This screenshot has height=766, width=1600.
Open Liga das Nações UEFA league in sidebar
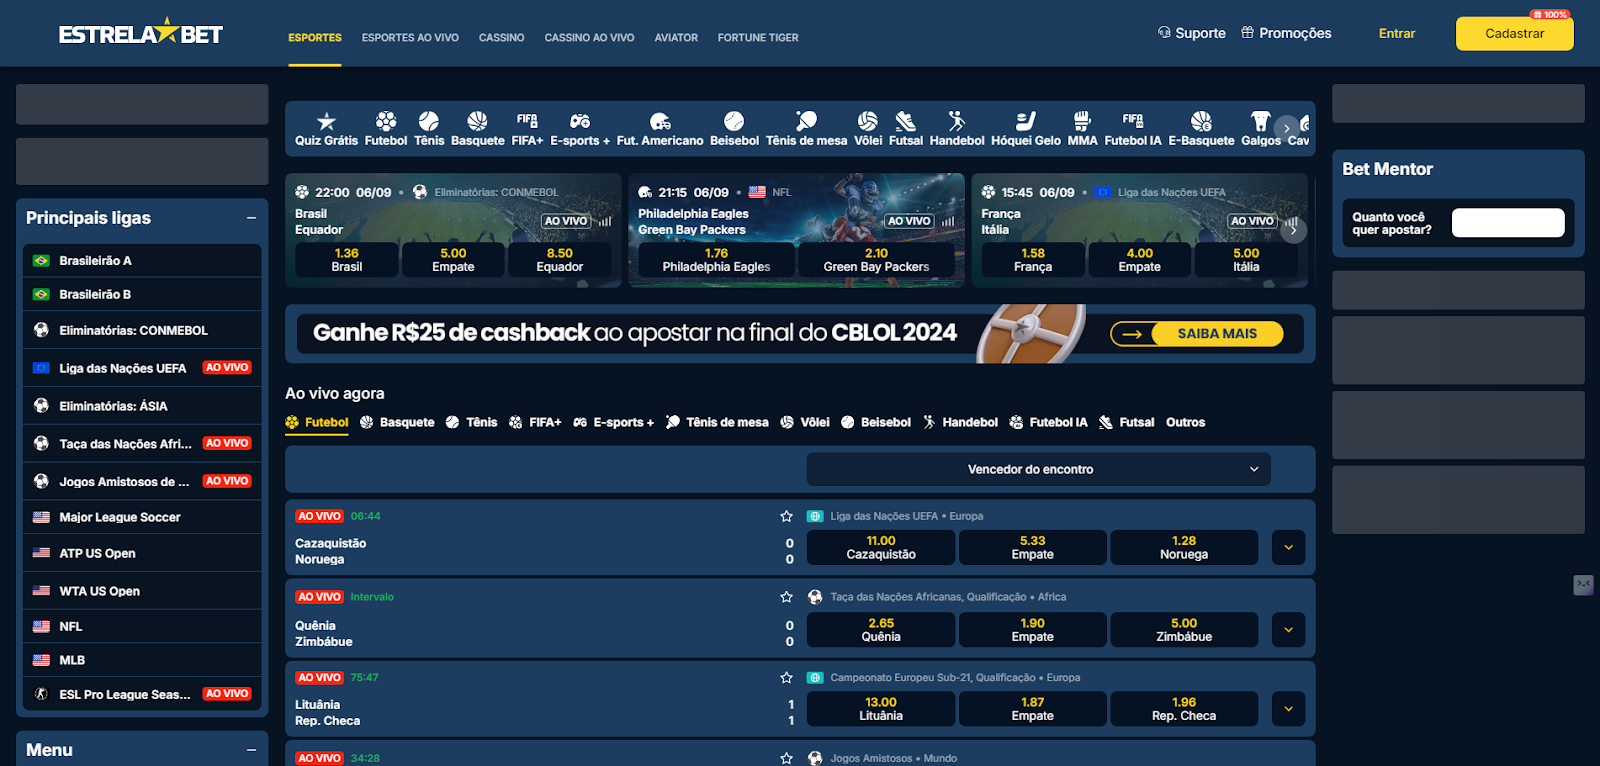[142, 368]
